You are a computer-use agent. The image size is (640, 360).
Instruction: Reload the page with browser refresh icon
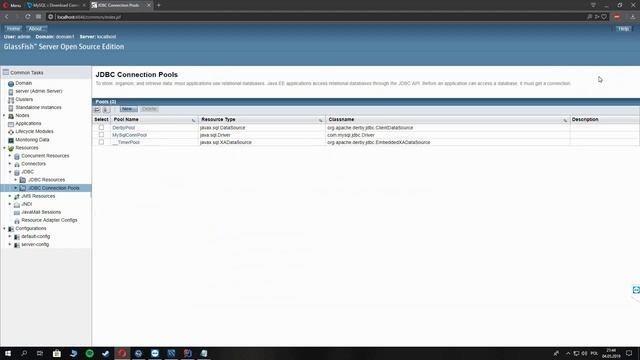27,17
